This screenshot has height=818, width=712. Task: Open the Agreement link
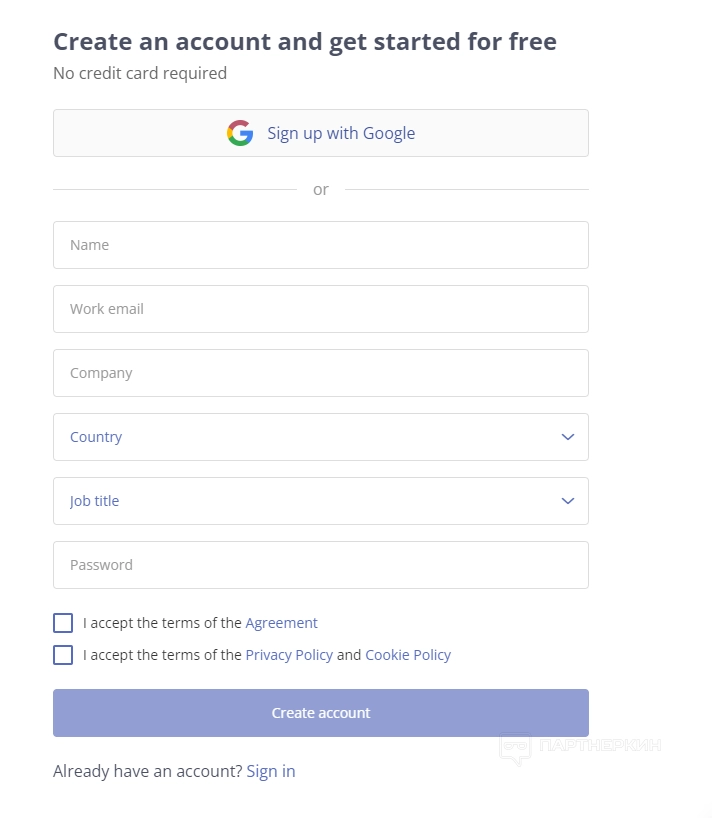pos(281,623)
